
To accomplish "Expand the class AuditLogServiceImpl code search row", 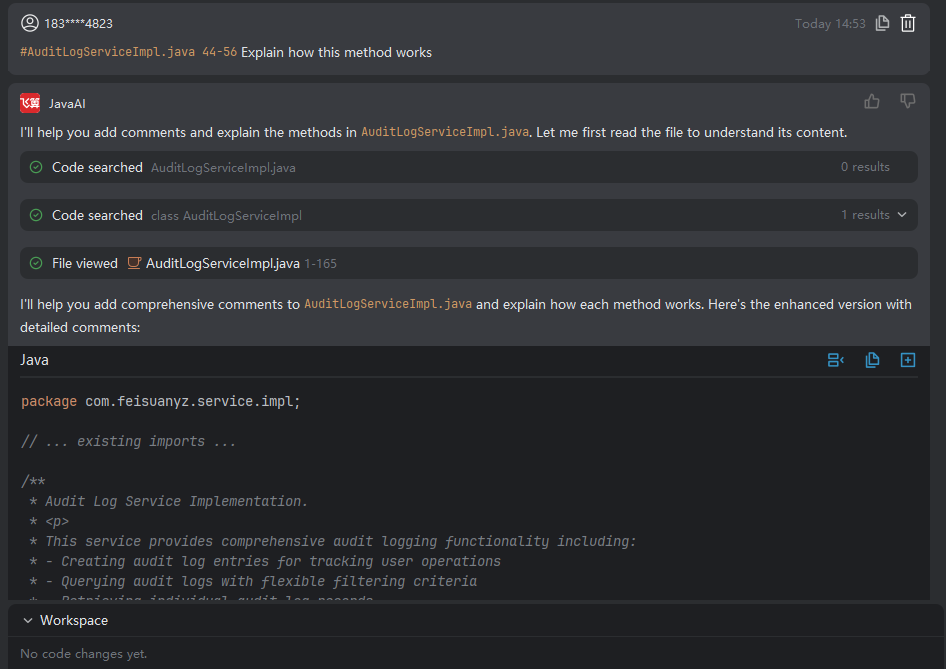I will point(226,215).
